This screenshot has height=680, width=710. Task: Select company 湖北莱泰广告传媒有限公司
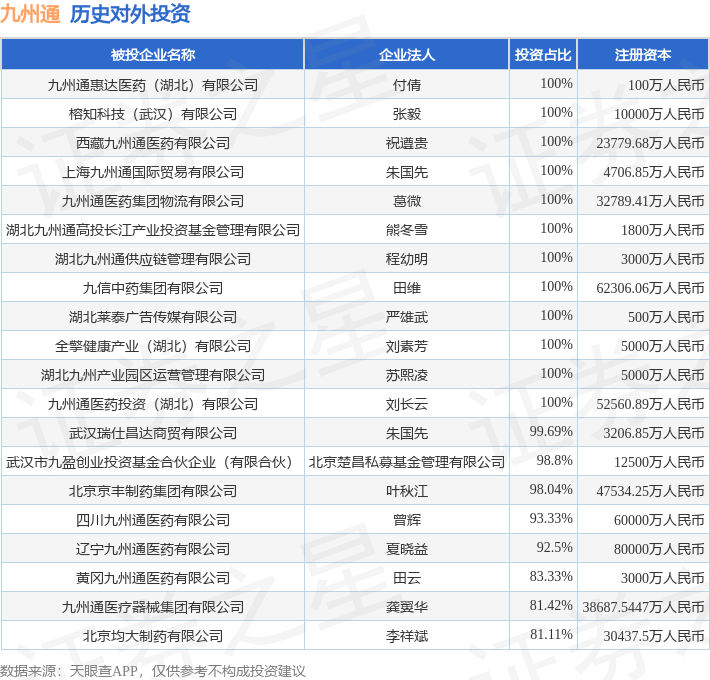[153, 316]
